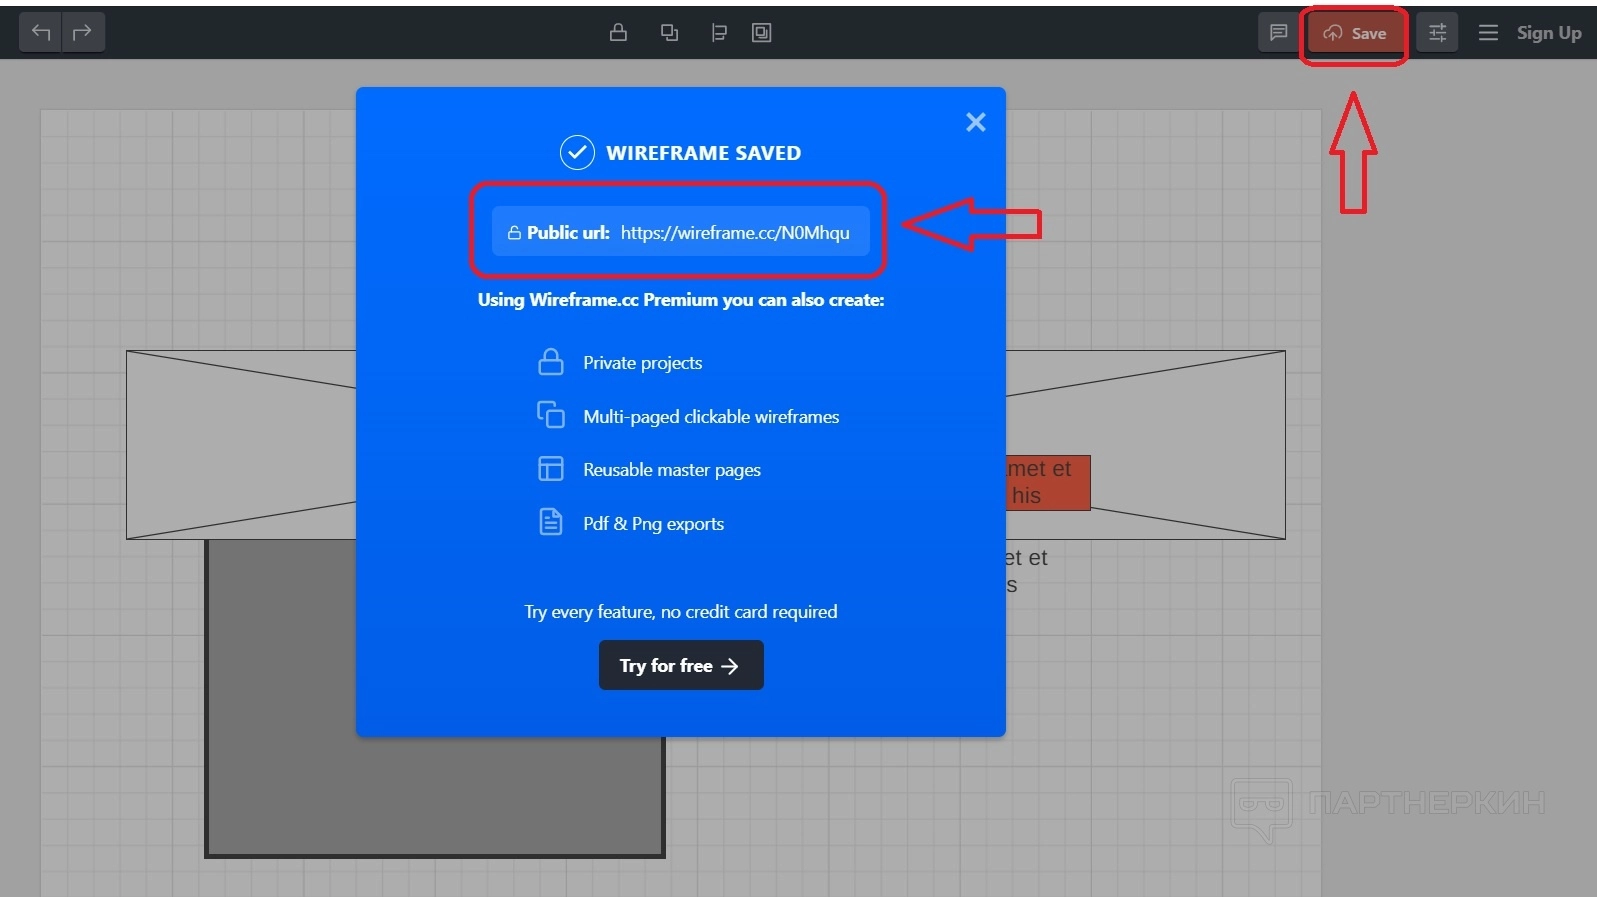Click the "WIREFRAME SAVED" heading

(703, 153)
